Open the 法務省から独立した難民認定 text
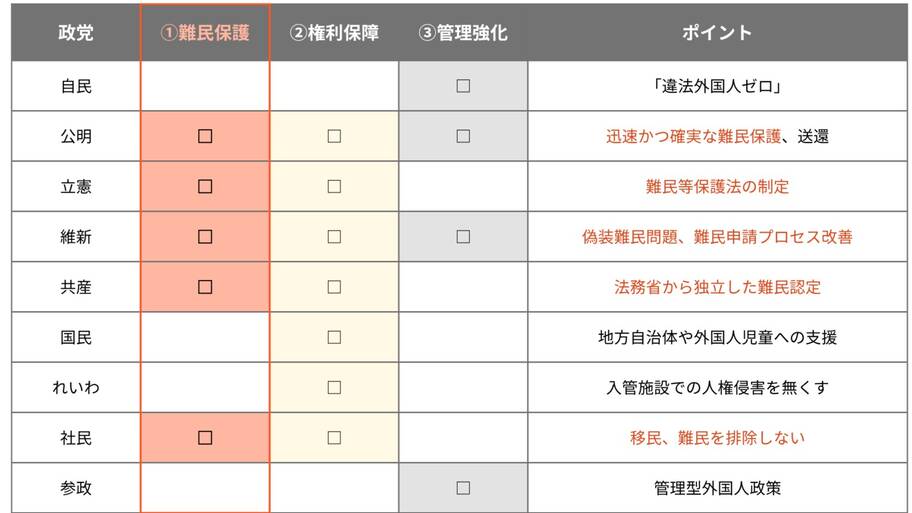 pyautogui.click(x=717, y=287)
